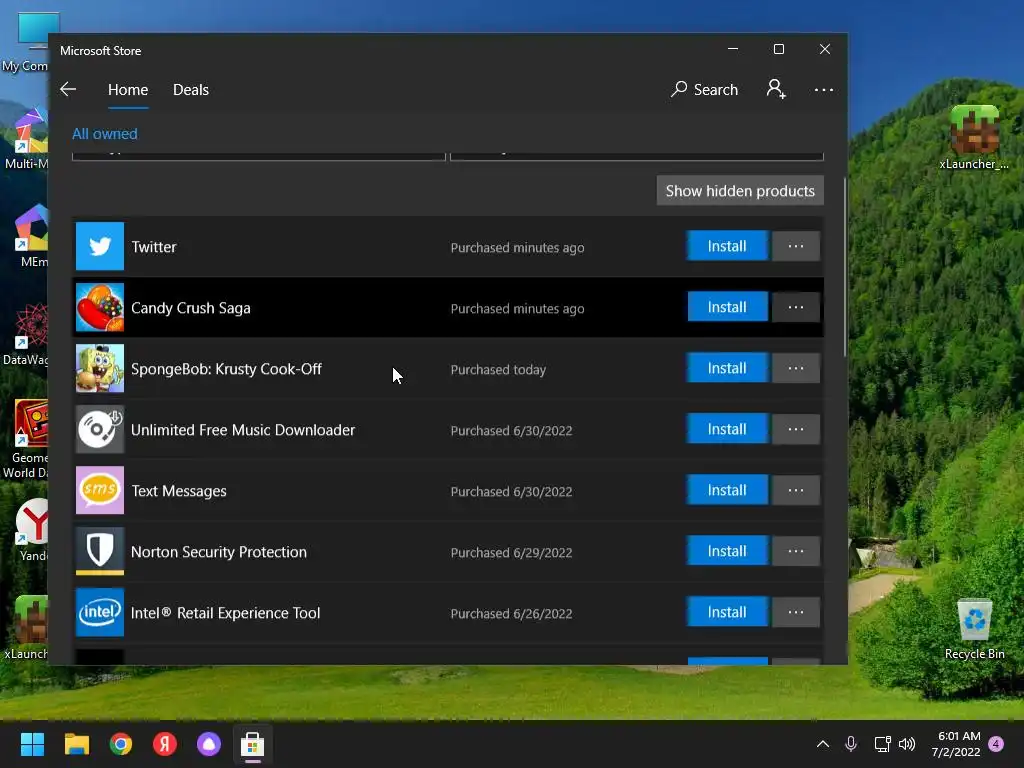The image size is (1024, 768).
Task: Show hidden tray icons chevron
Action: pos(823,744)
